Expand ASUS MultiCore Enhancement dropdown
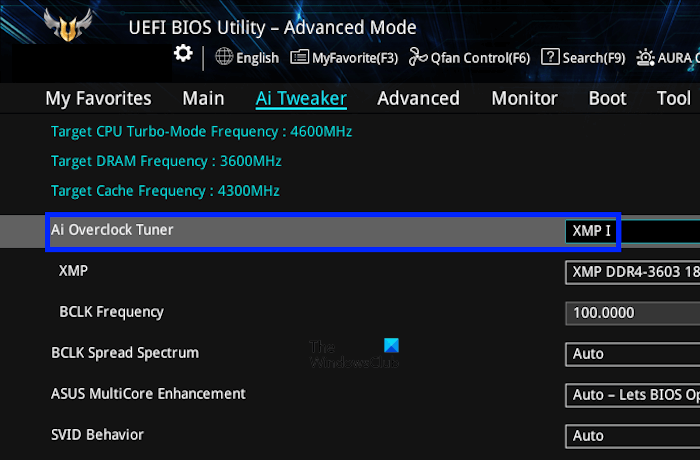 point(632,395)
